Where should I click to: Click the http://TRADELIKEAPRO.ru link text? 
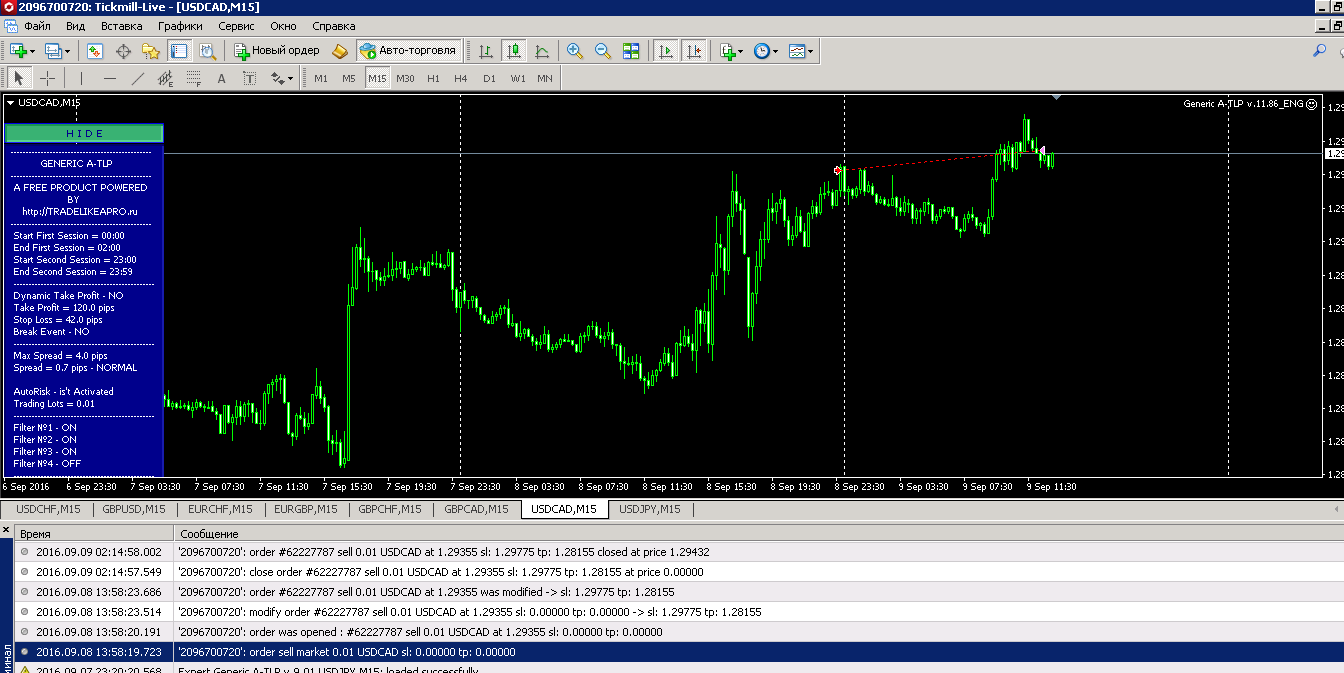80,211
